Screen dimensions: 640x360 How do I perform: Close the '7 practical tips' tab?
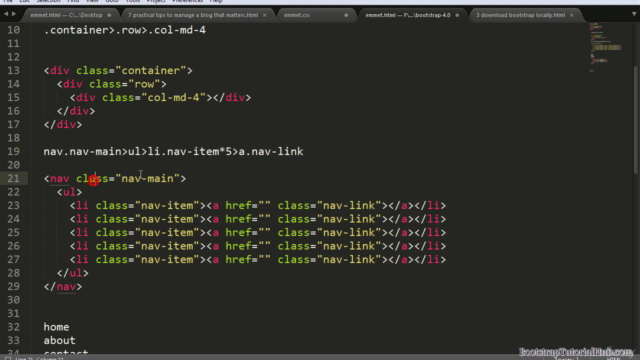click(x=264, y=15)
